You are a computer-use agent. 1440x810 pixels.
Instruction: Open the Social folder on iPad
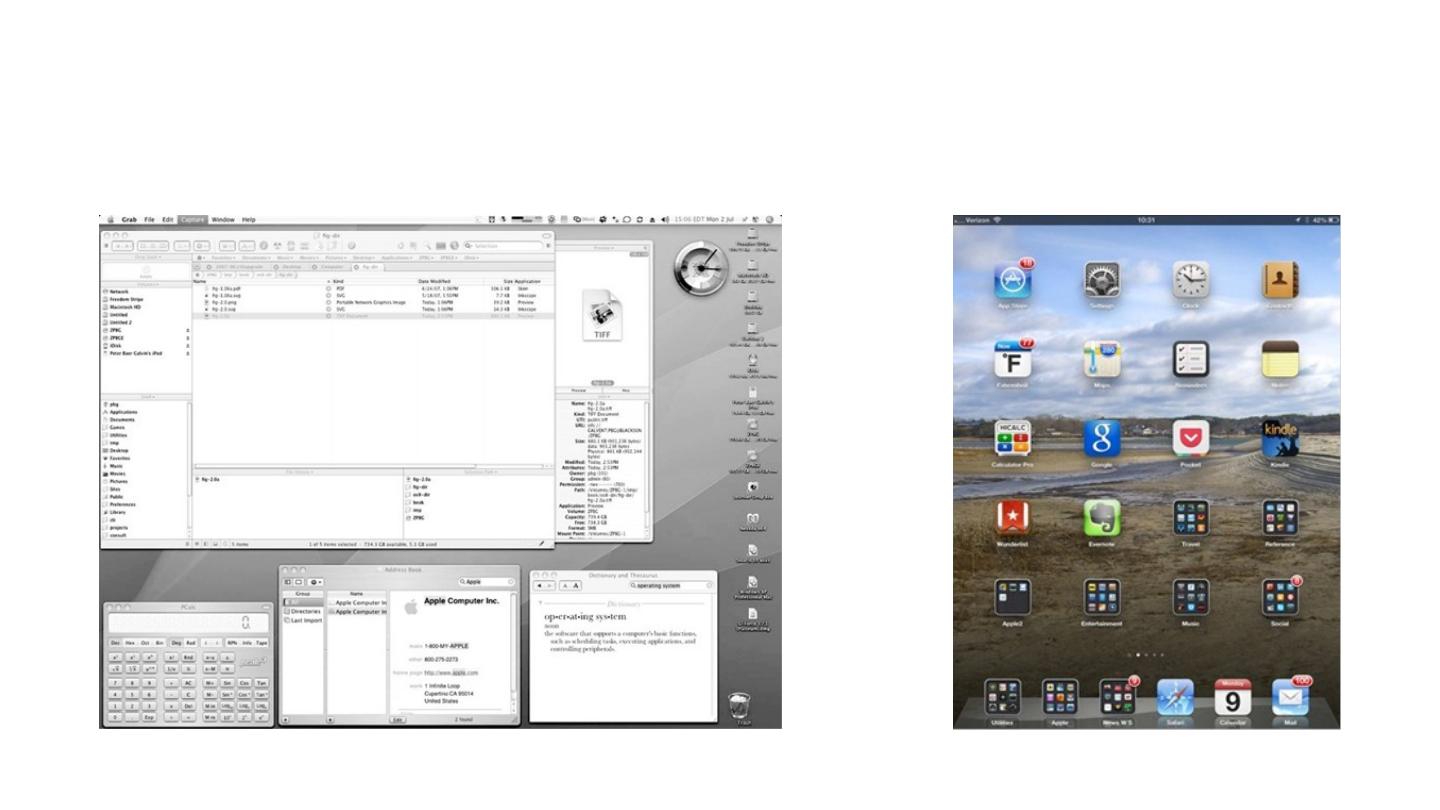[x=1280, y=597]
